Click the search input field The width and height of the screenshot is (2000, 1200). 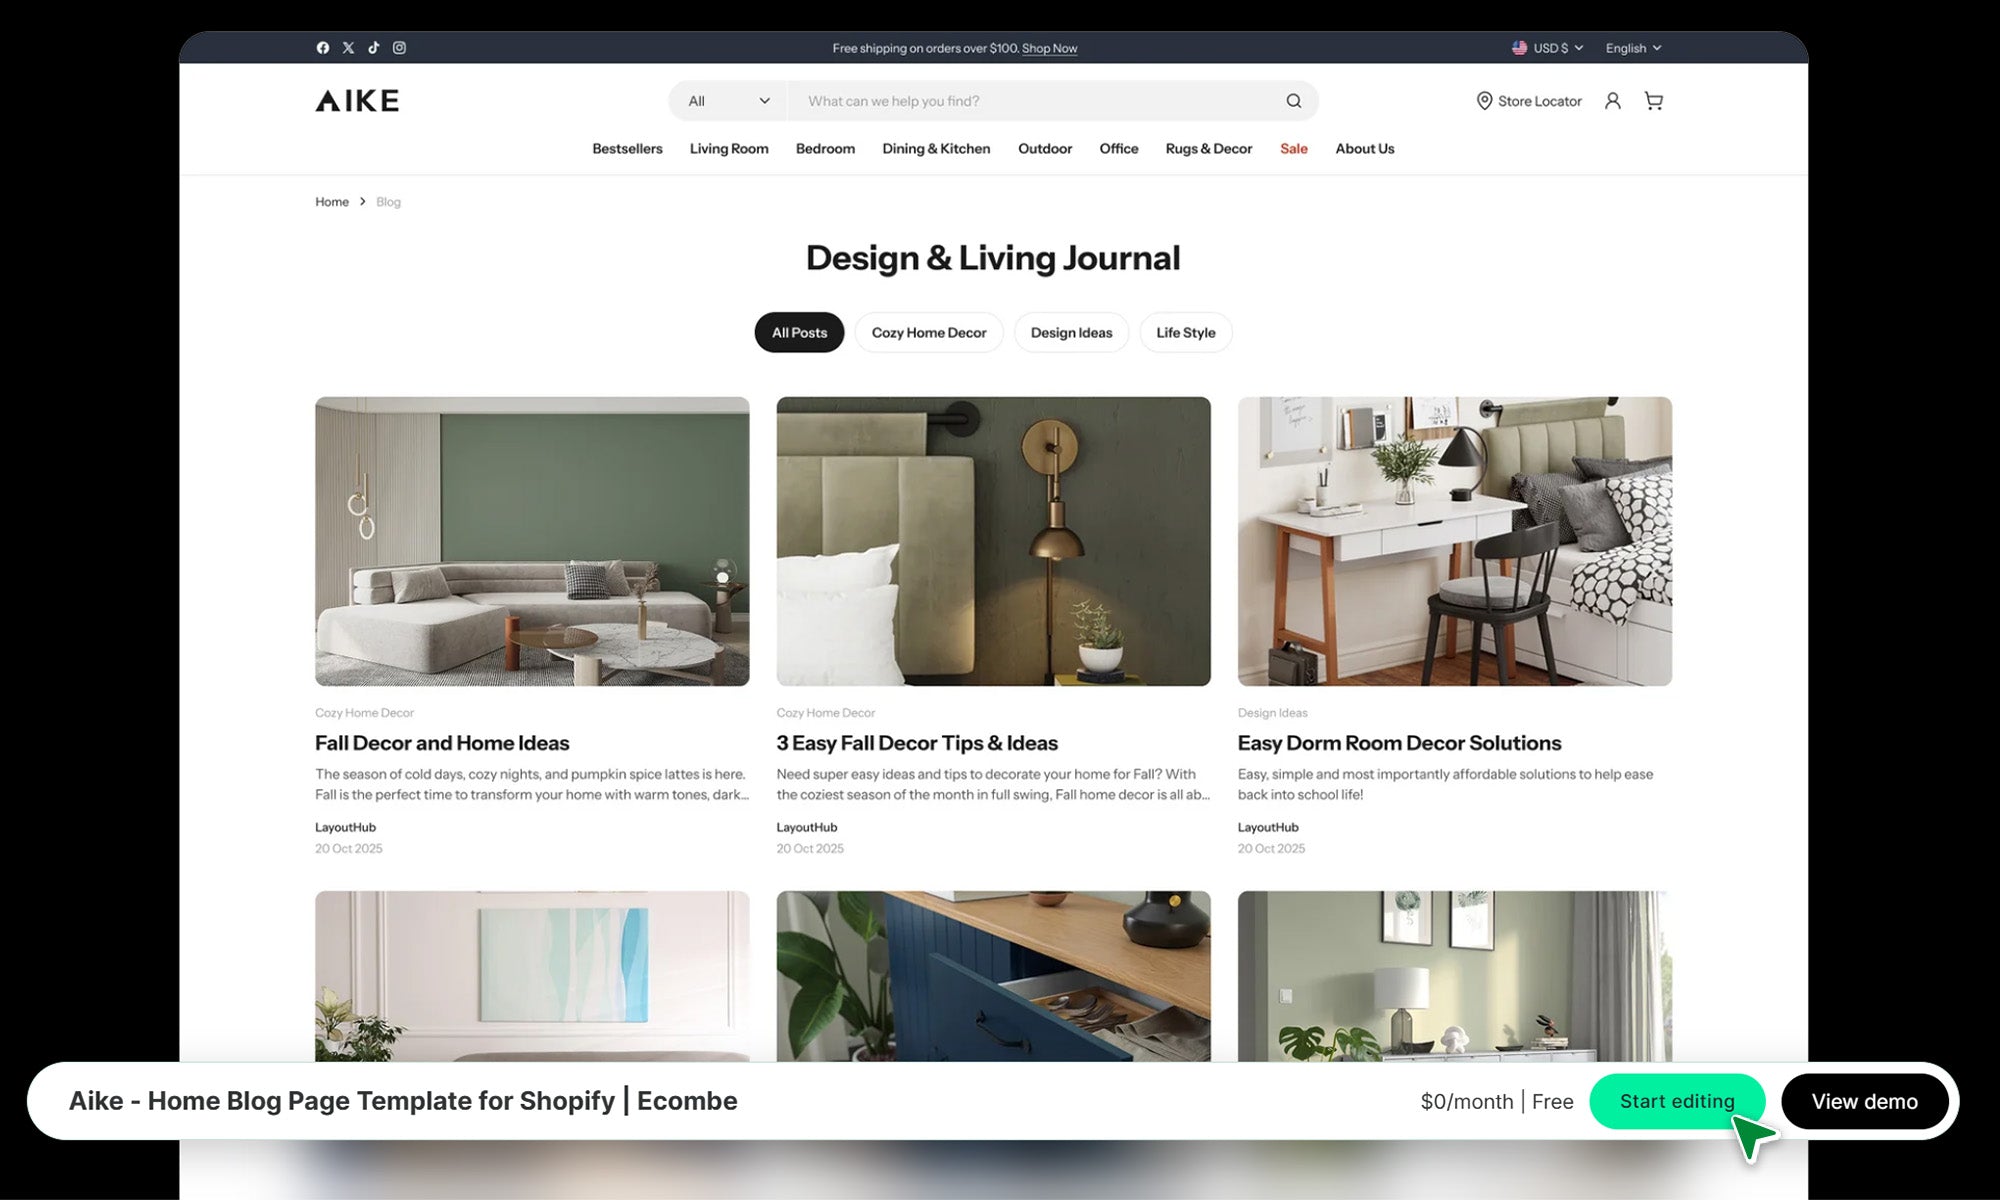(1030, 101)
